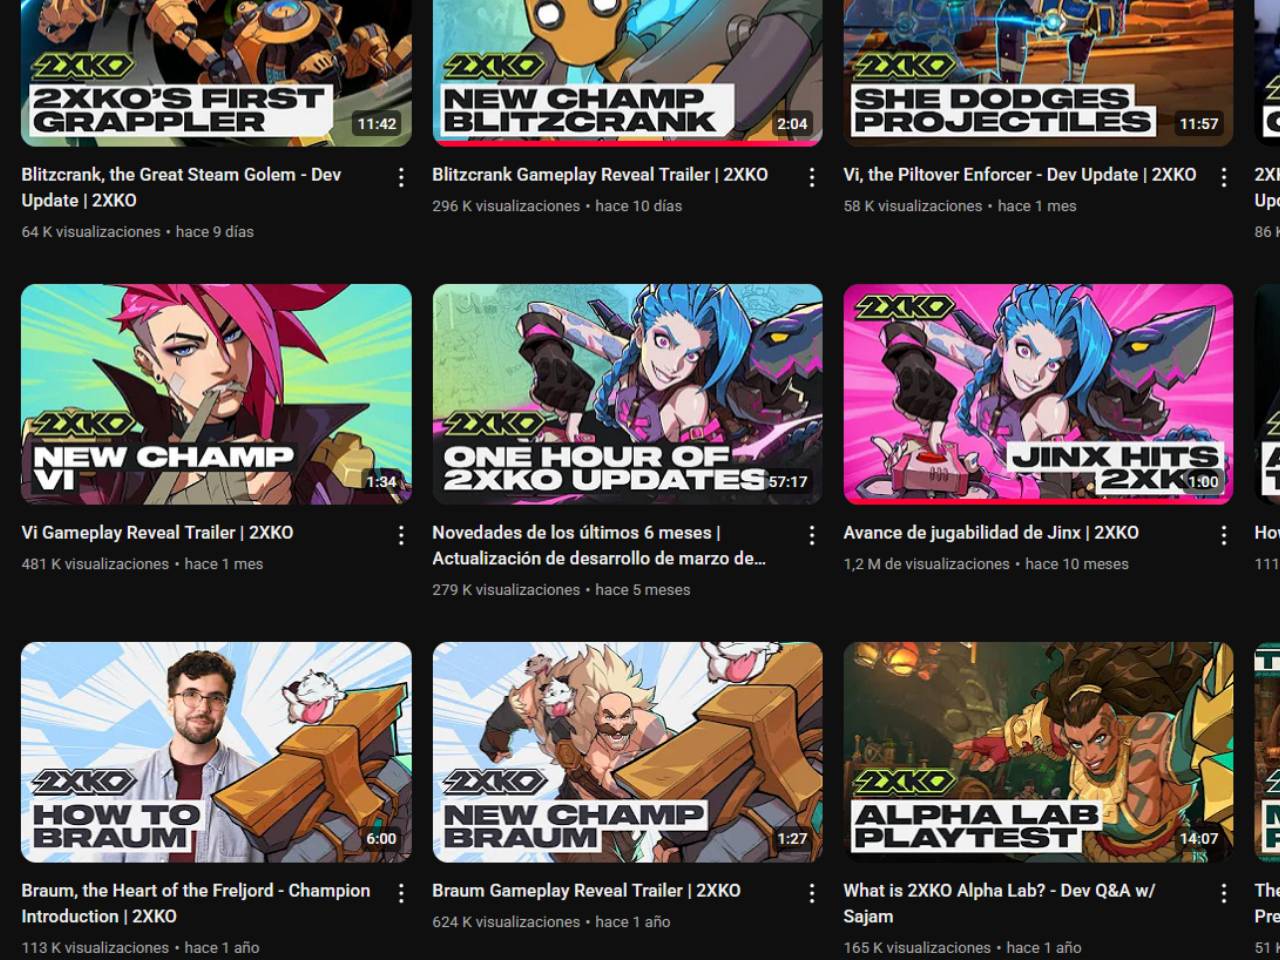Open title What is 2XKO Alpha Lab? Dev Q&A

tap(999, 903)
